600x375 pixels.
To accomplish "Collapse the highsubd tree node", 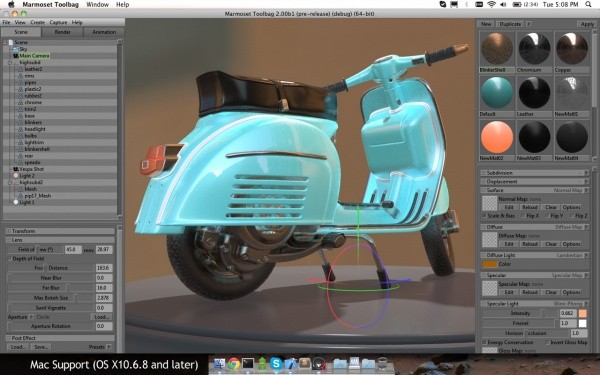I will point(10,62).
